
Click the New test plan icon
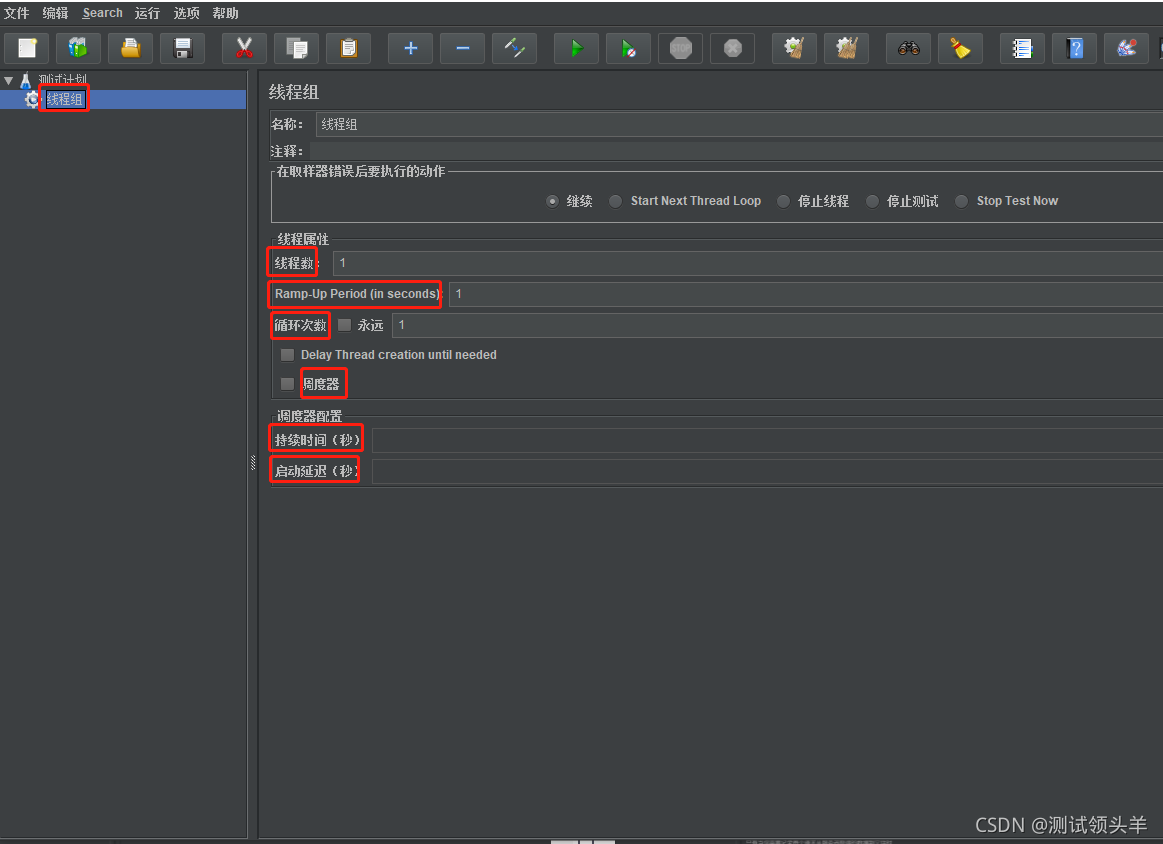pos(27,48)
